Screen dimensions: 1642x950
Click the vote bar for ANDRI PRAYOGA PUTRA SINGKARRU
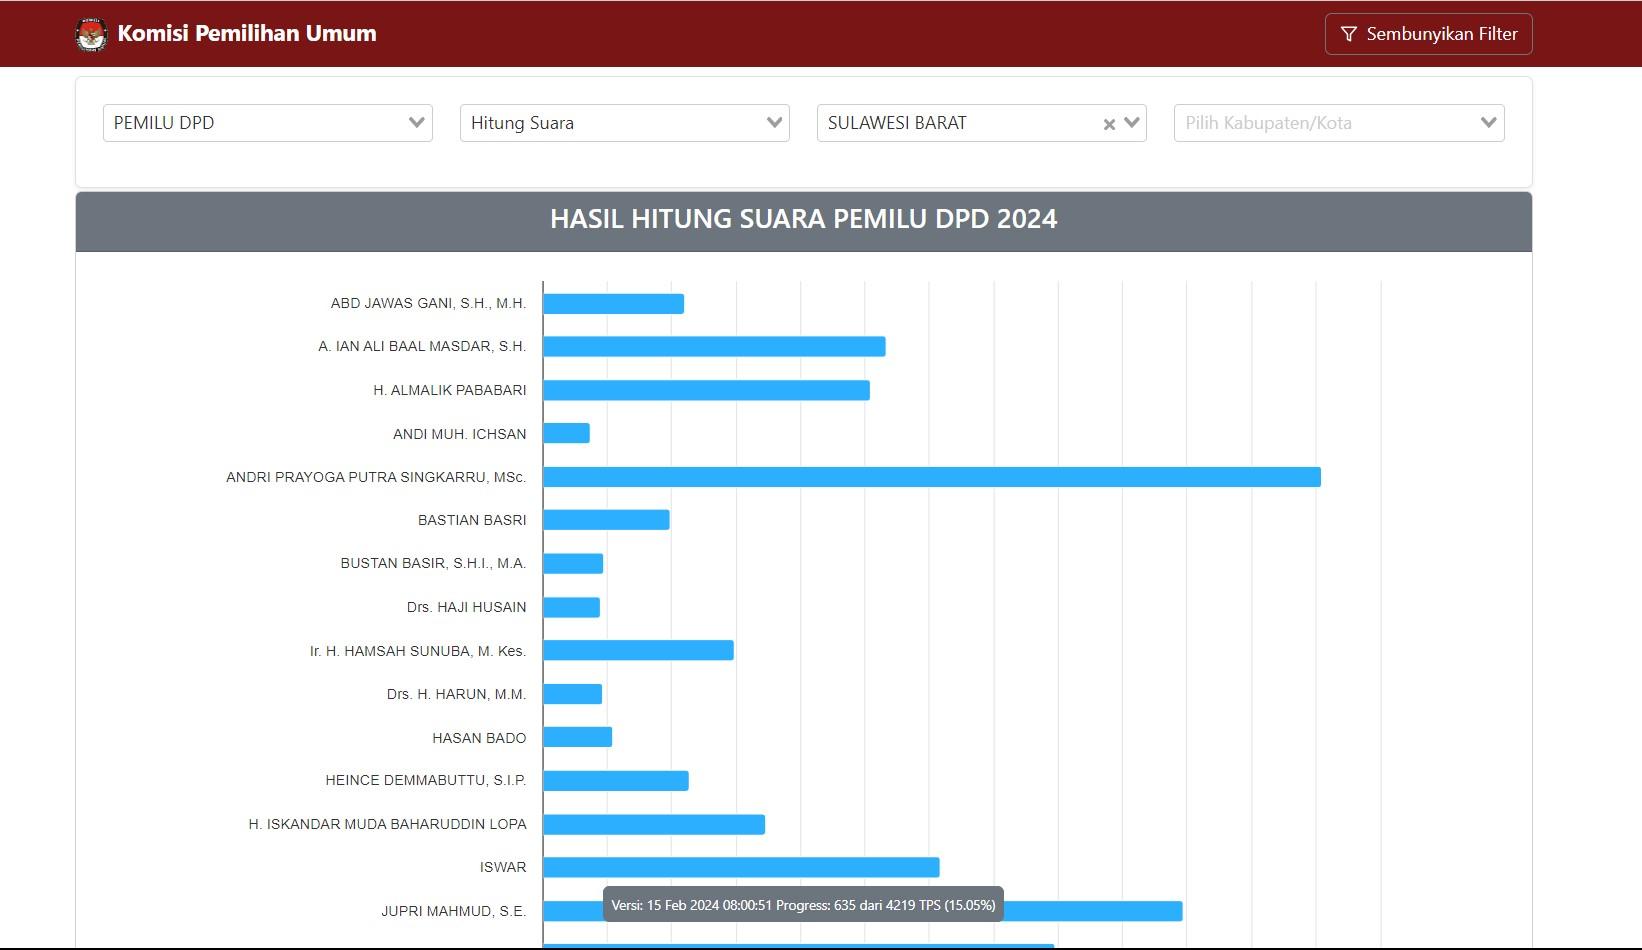(930, 477)
